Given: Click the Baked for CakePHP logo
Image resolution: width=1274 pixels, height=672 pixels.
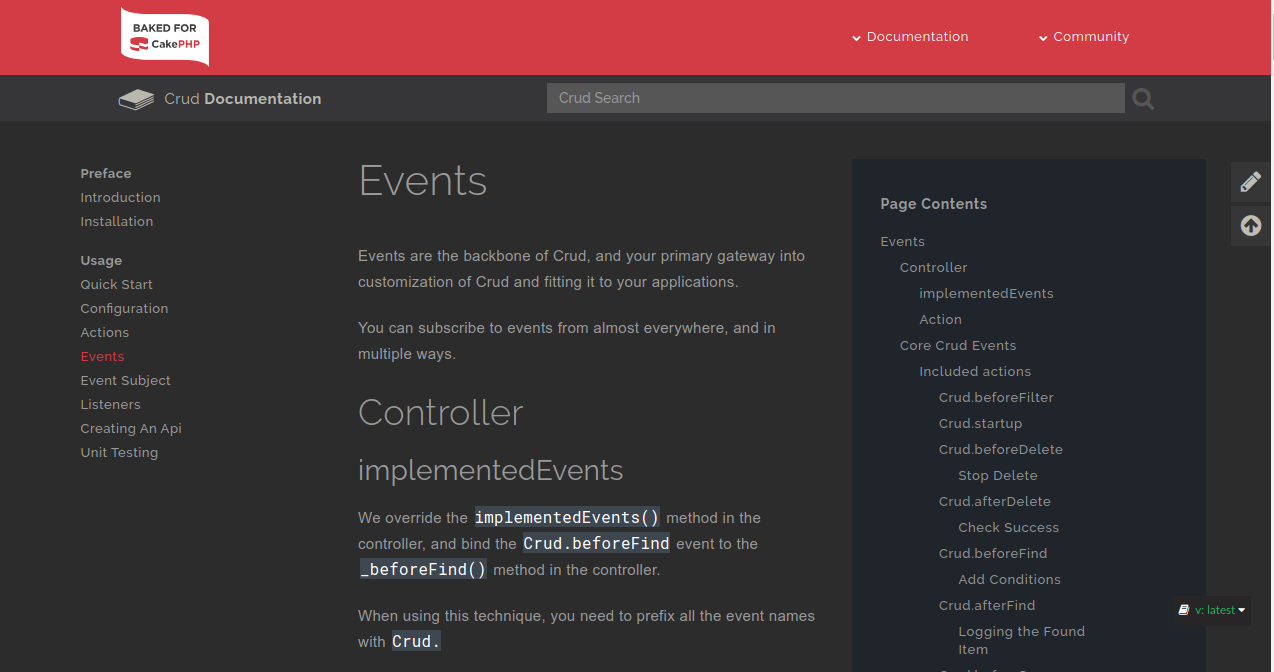Looking at the screenshot, I should (164, 37).
